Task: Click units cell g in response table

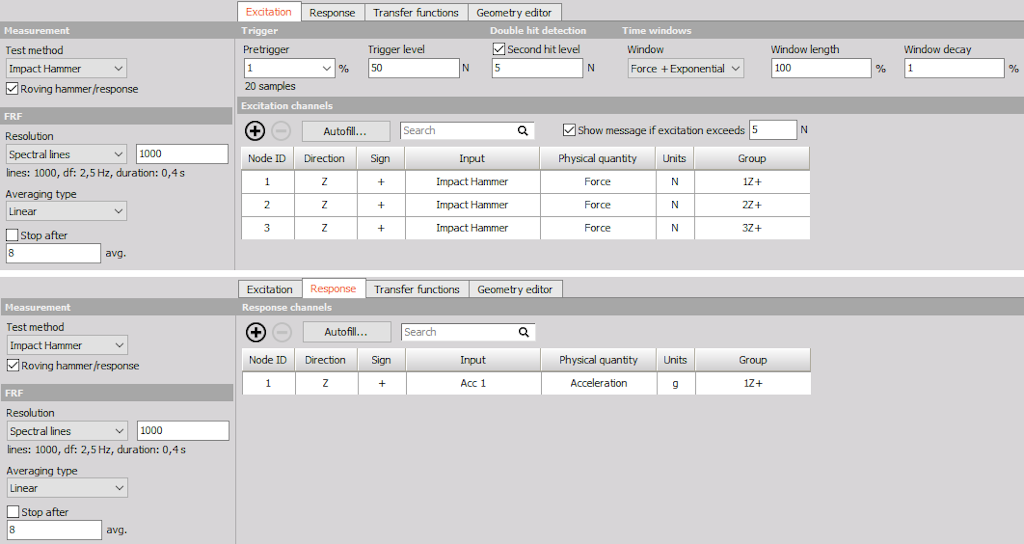Action: [676, 383]
